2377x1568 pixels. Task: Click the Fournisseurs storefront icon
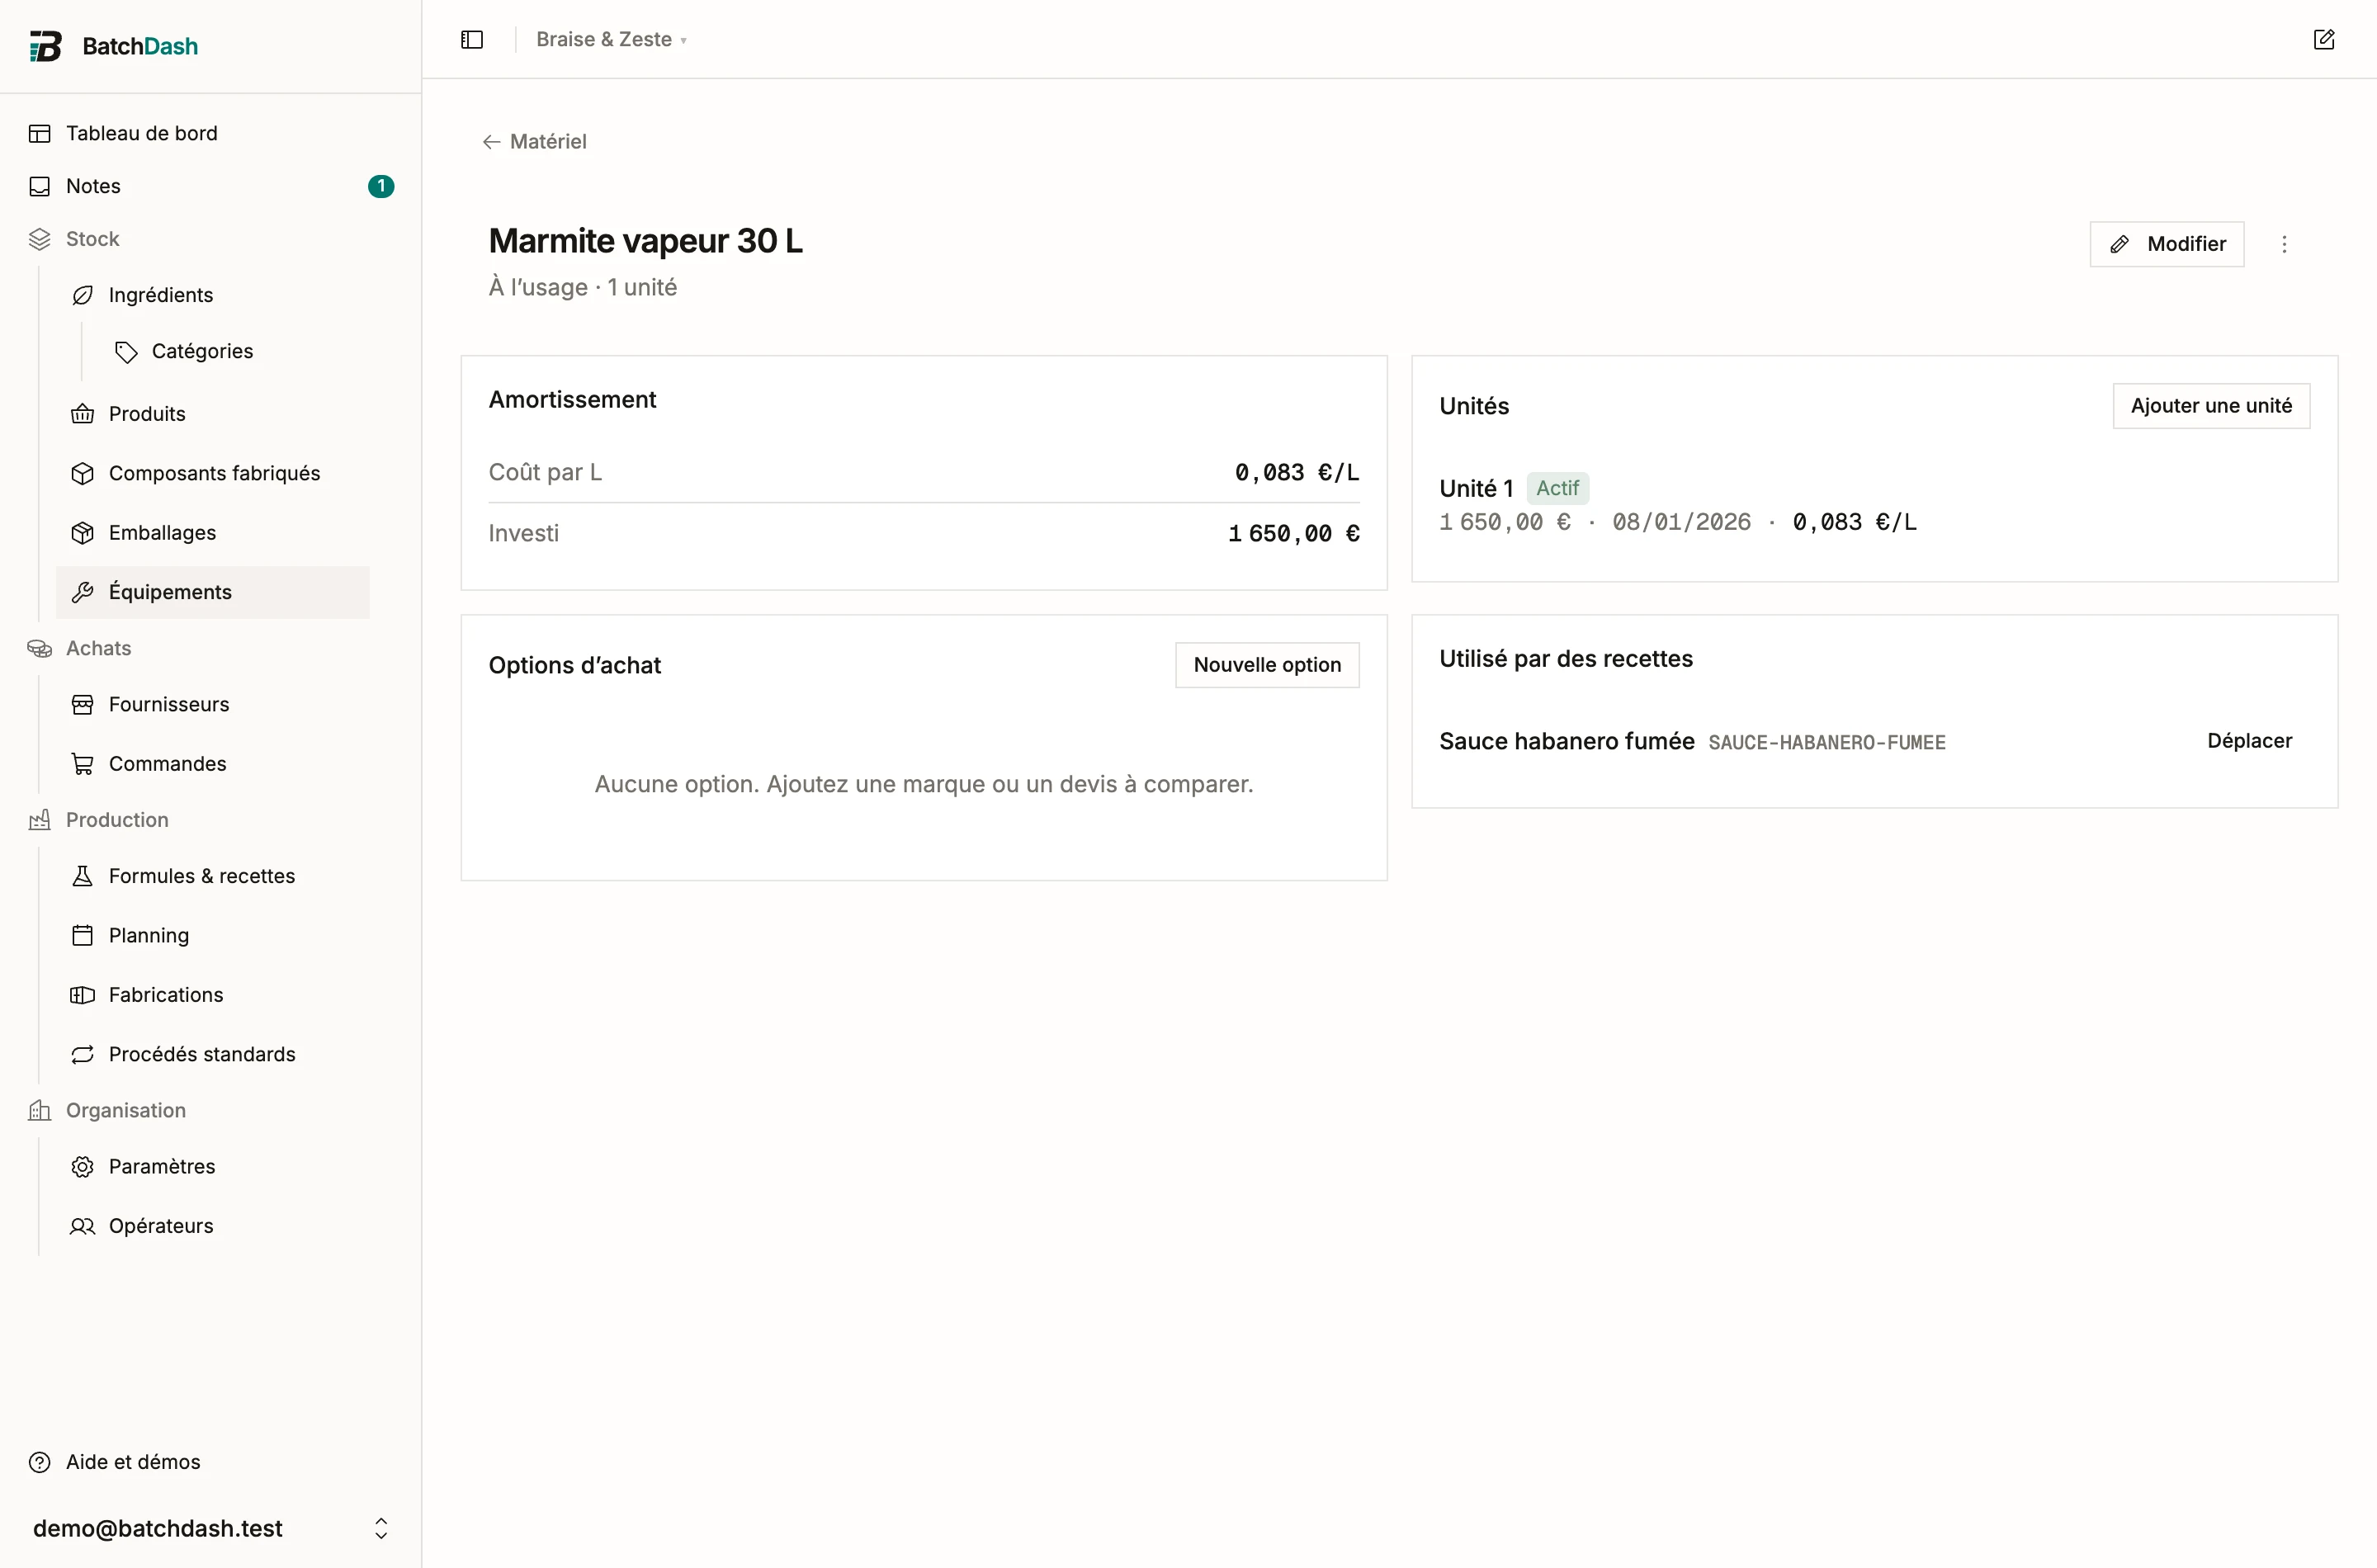83,704
